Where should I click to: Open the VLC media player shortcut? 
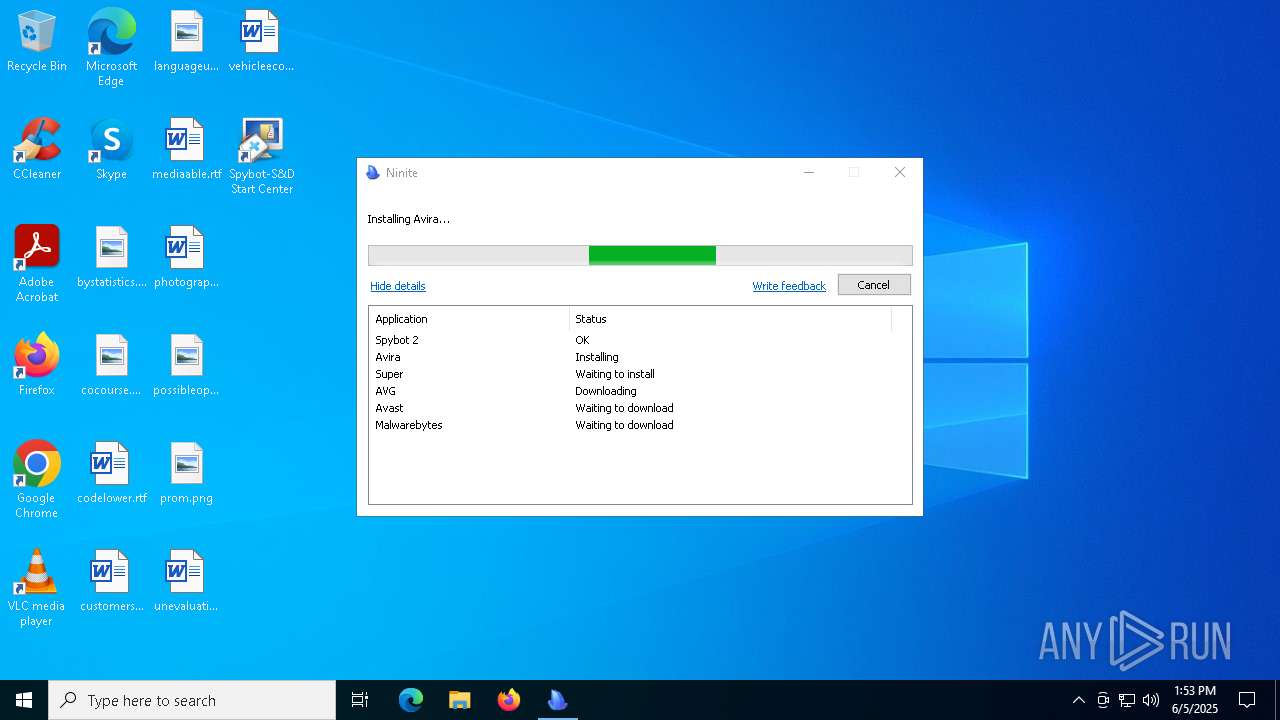pos(37,589)
